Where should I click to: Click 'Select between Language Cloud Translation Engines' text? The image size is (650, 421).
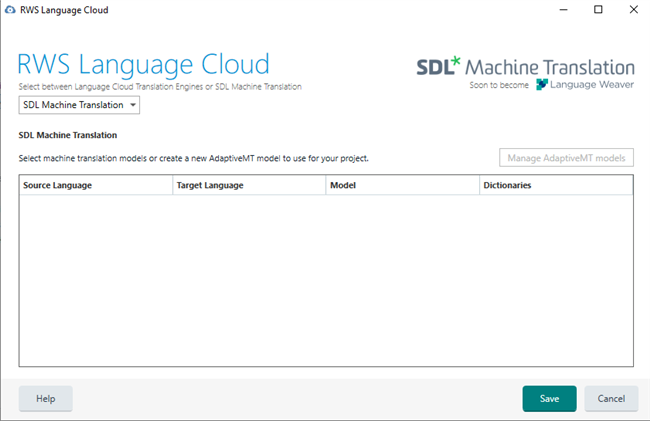pos(160,87)
